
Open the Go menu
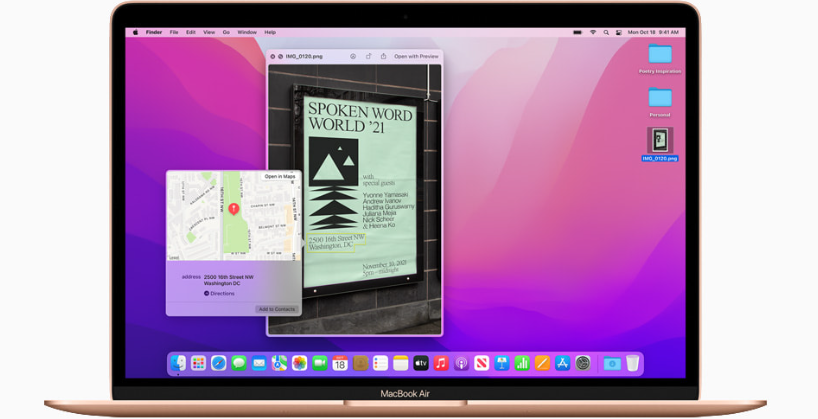(226, 32)
